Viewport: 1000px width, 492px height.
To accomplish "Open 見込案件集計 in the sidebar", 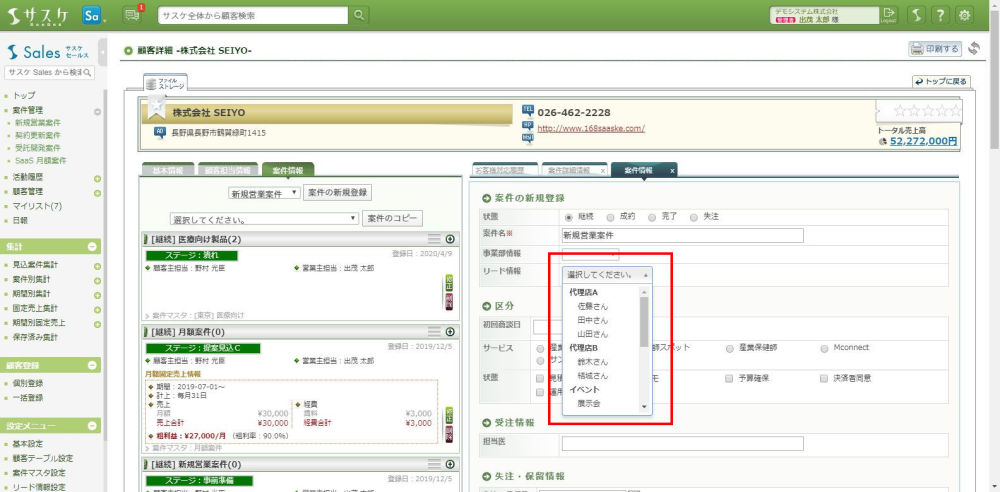I will 36,265.
